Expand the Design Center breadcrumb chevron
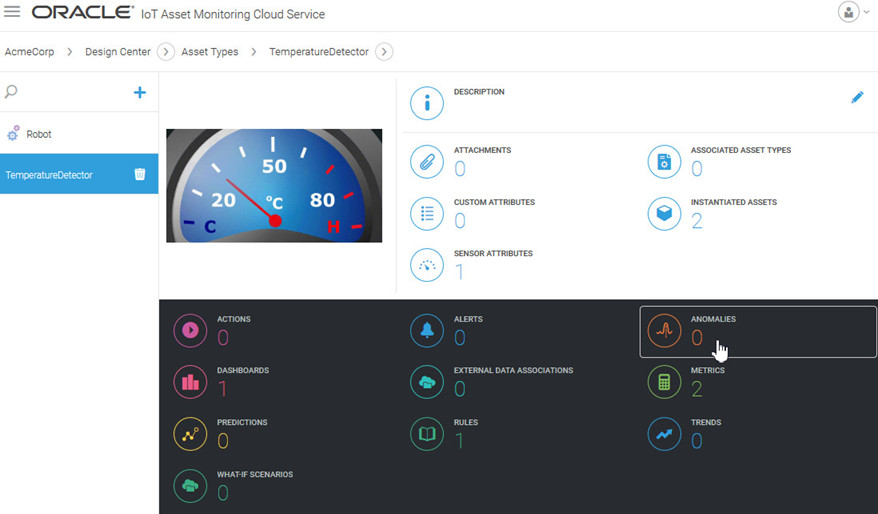 tap(166, 52)
